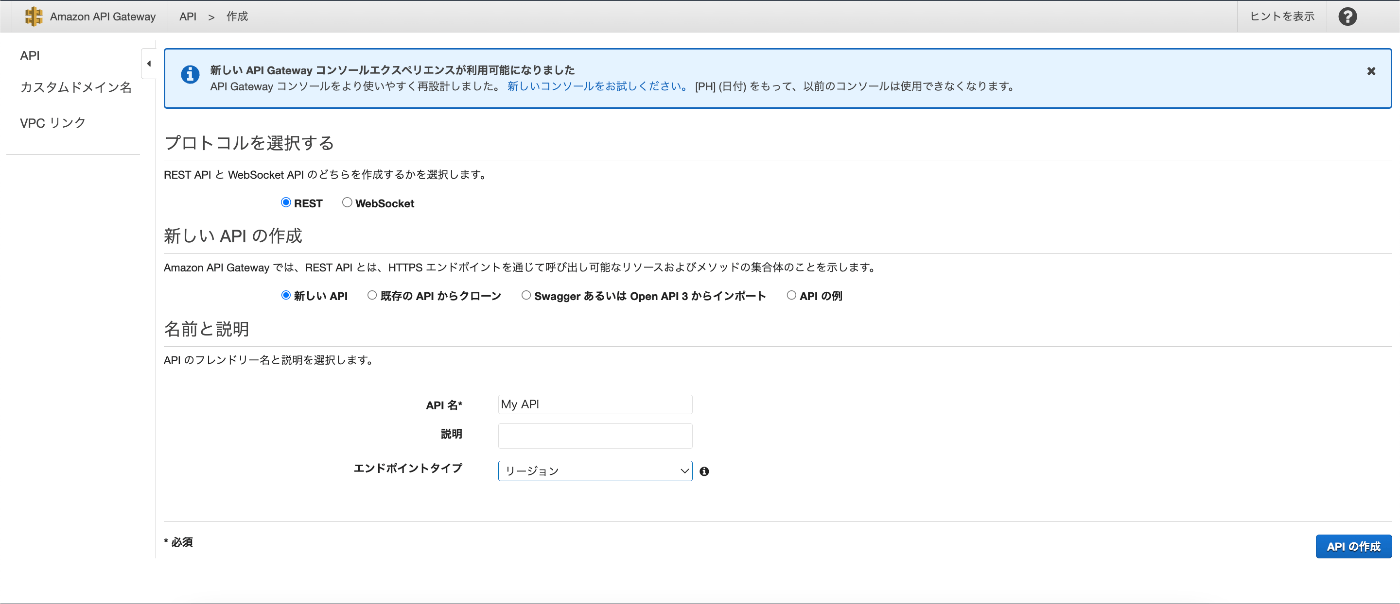Open VPC リンク in the sidebar
The height and width of the screenshot is (604, 1400).
[x=53, y=122]
